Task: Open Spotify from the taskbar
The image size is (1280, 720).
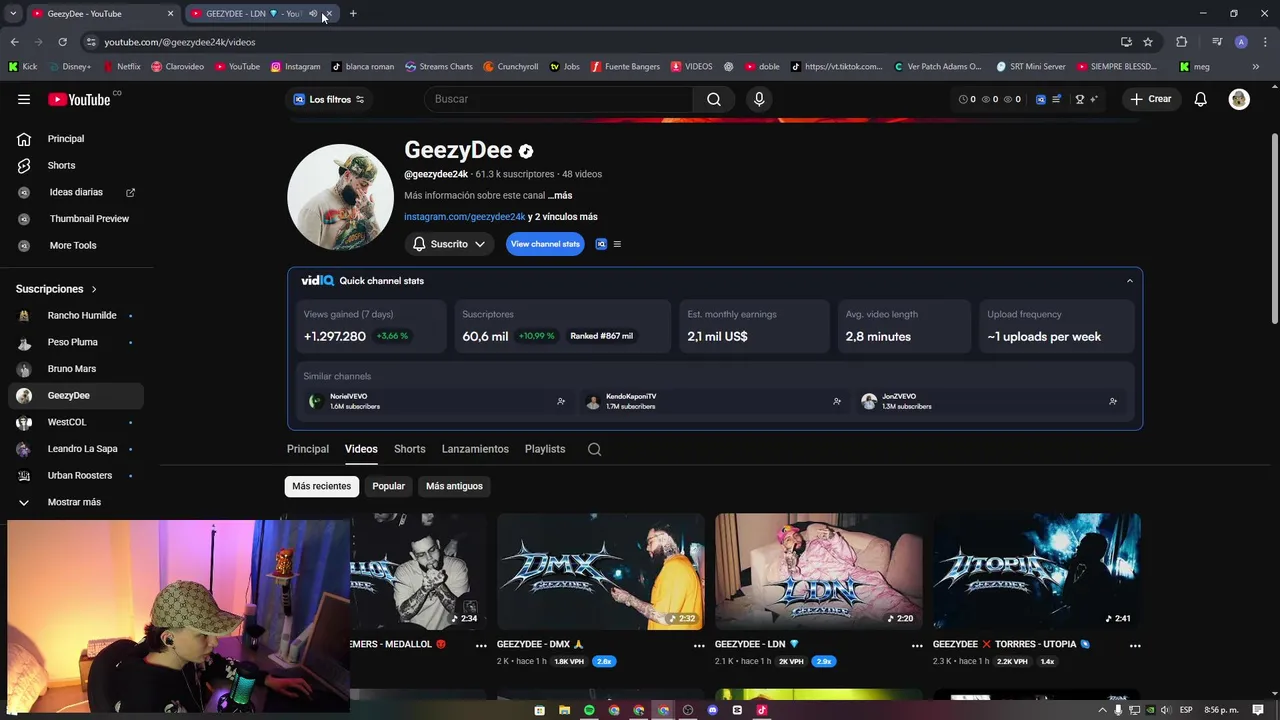Action: [x=589, y=710]
